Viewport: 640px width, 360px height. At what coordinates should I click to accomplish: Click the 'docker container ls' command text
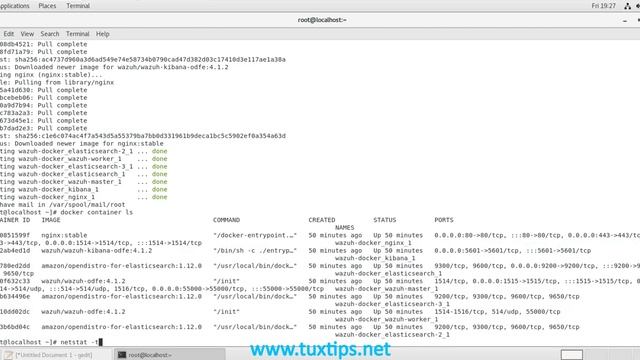coord(97,212)
